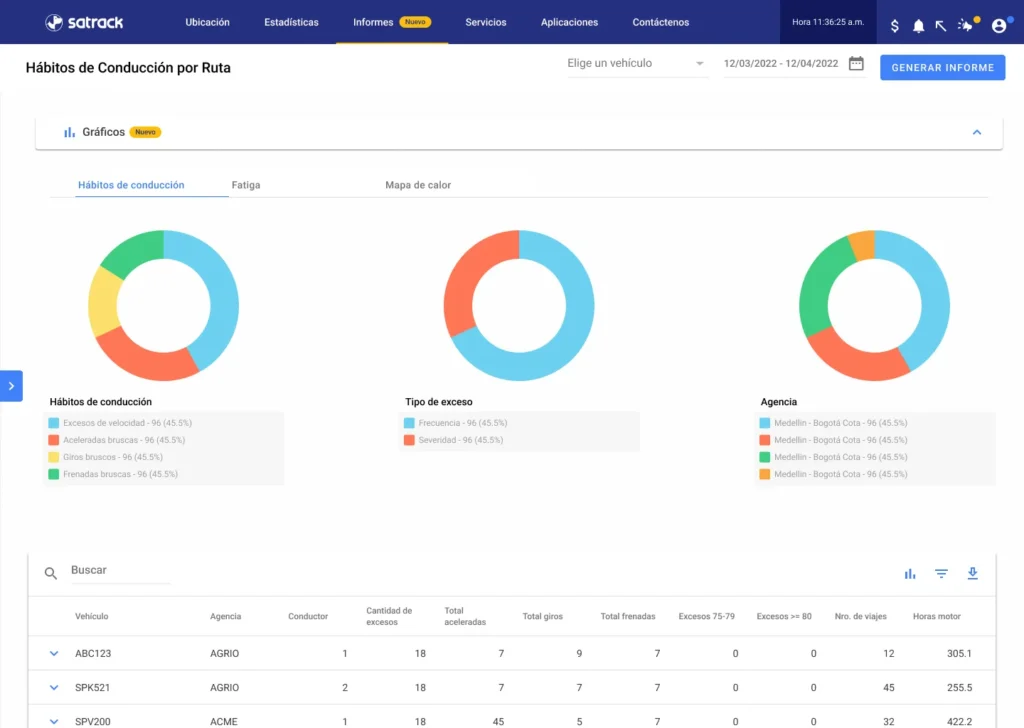1024x728 pixels.
Task: Open the Elige un vehículo dropdown
Action: pyautogui.click(x=636, y=64)
